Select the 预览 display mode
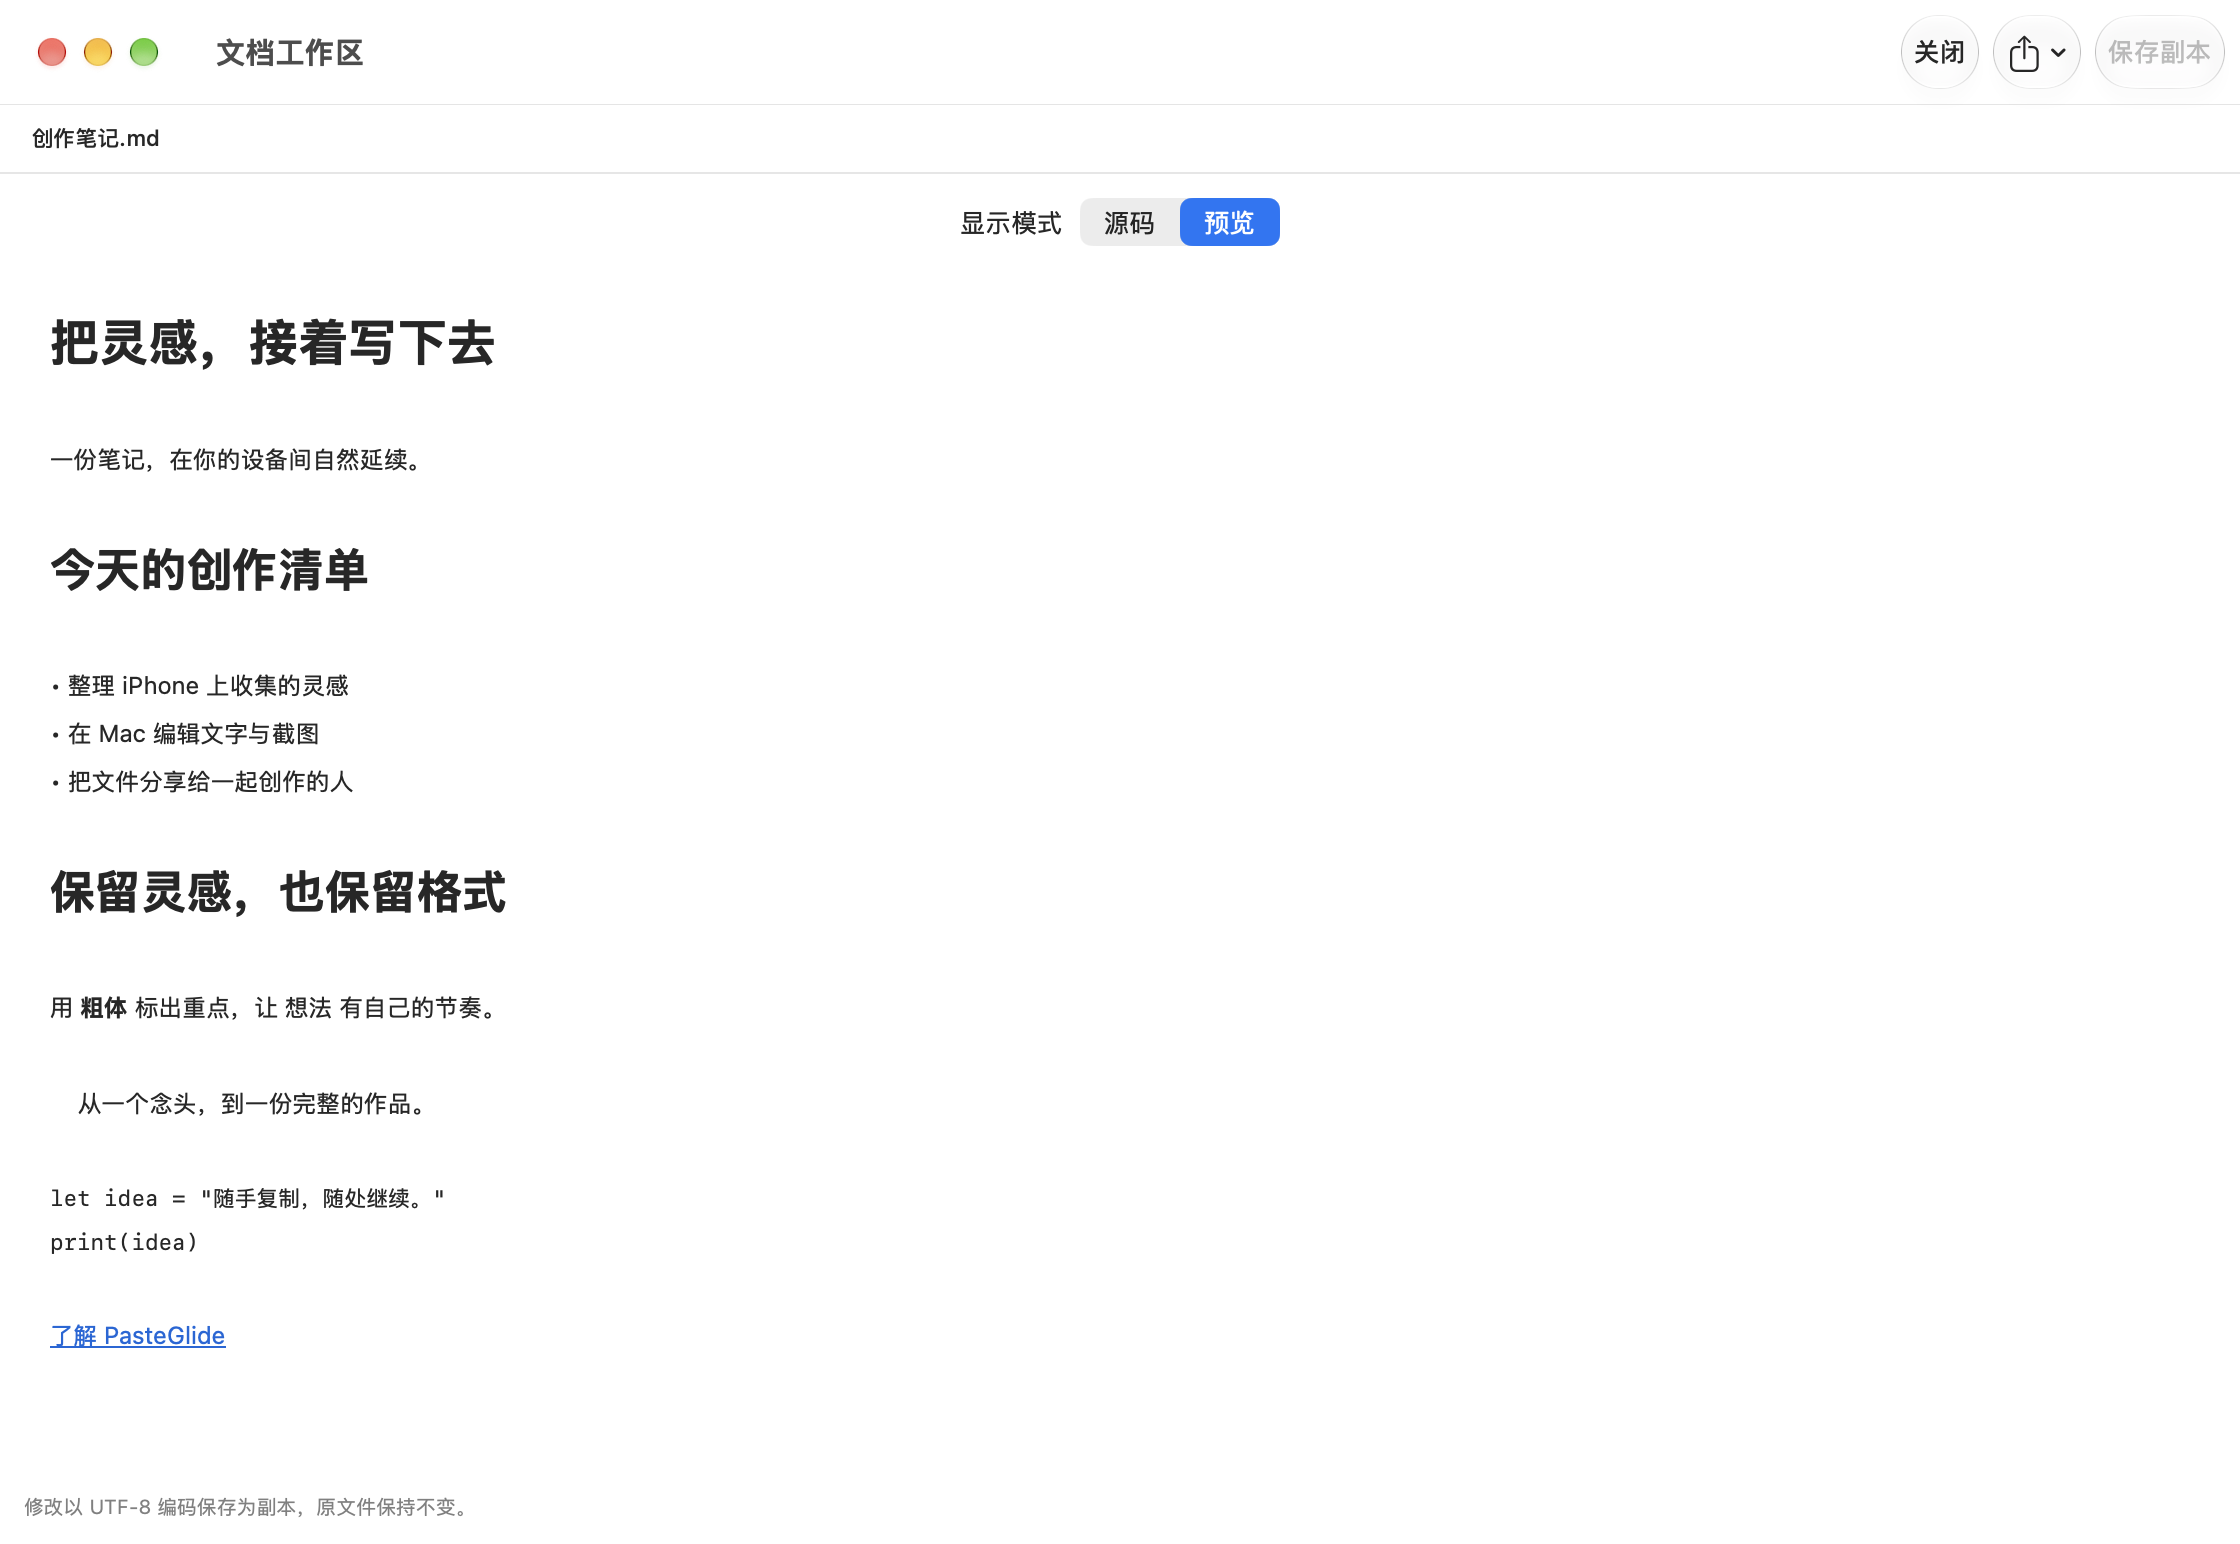 1229,222
